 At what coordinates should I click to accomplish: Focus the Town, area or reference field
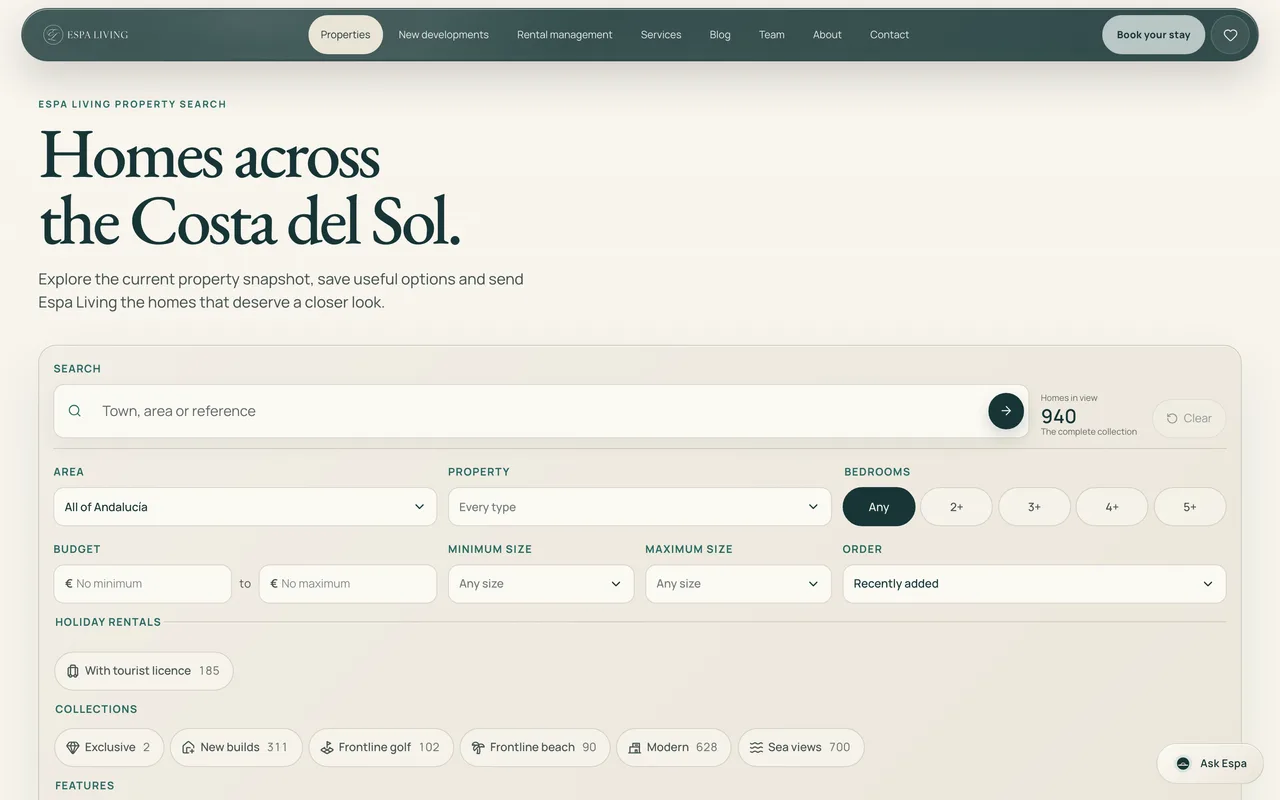(541, 411)
